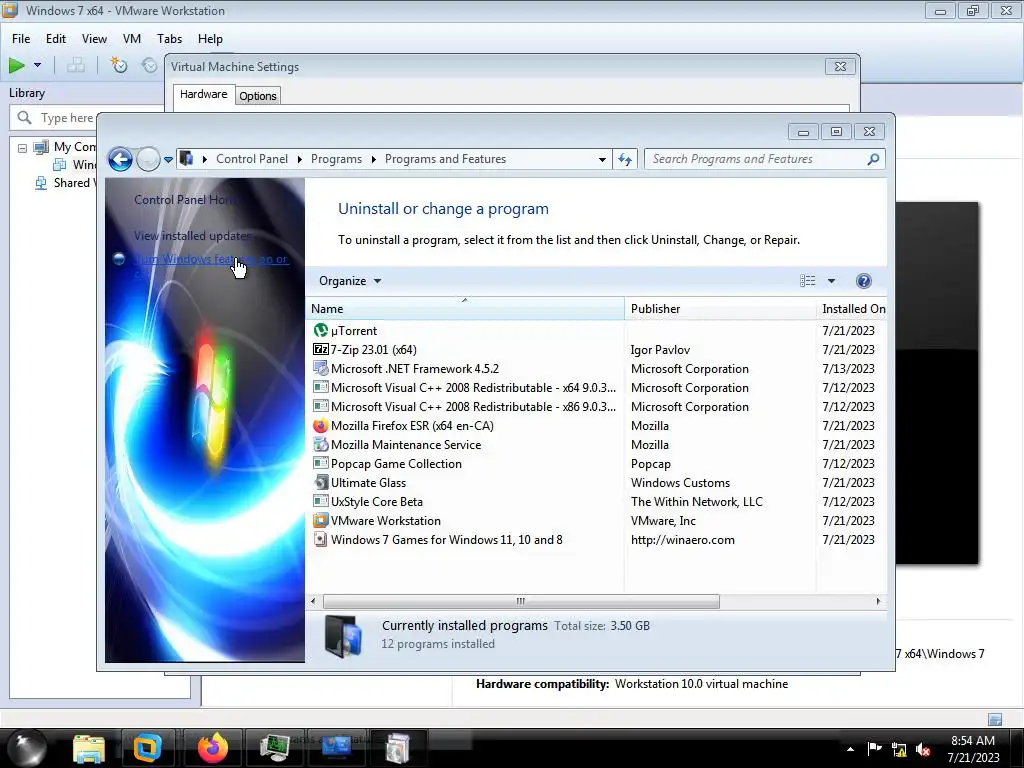
Task: Click the change view icon in Programs and Features
Action: coord(807,281)
